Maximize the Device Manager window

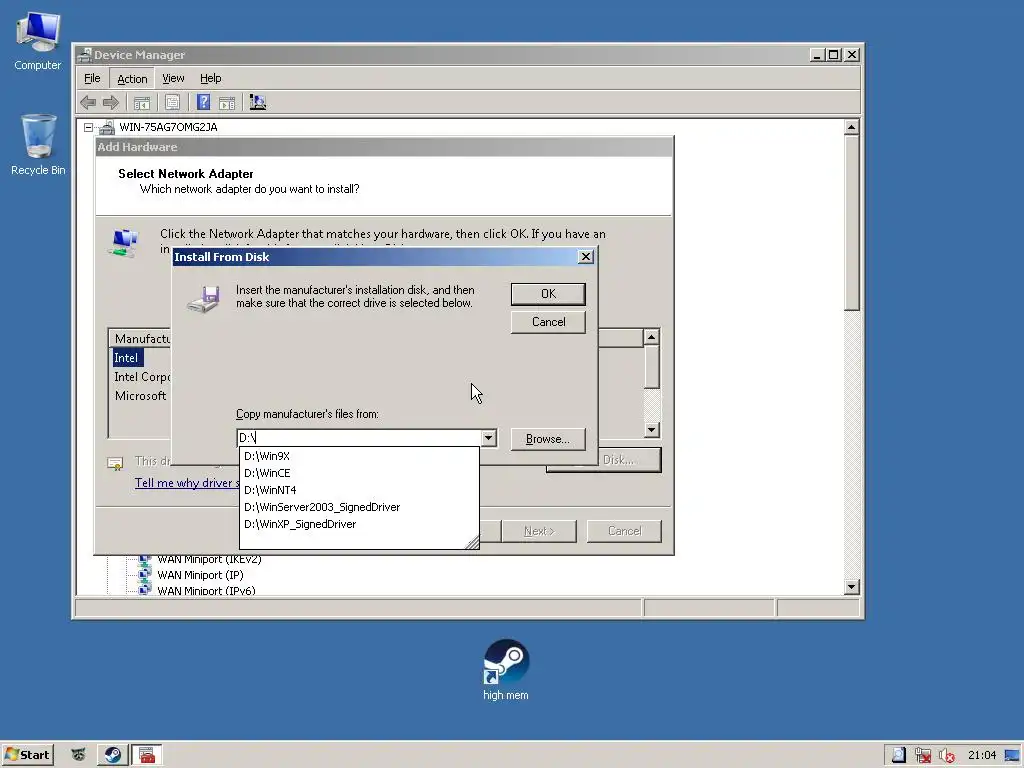(833, 55)
